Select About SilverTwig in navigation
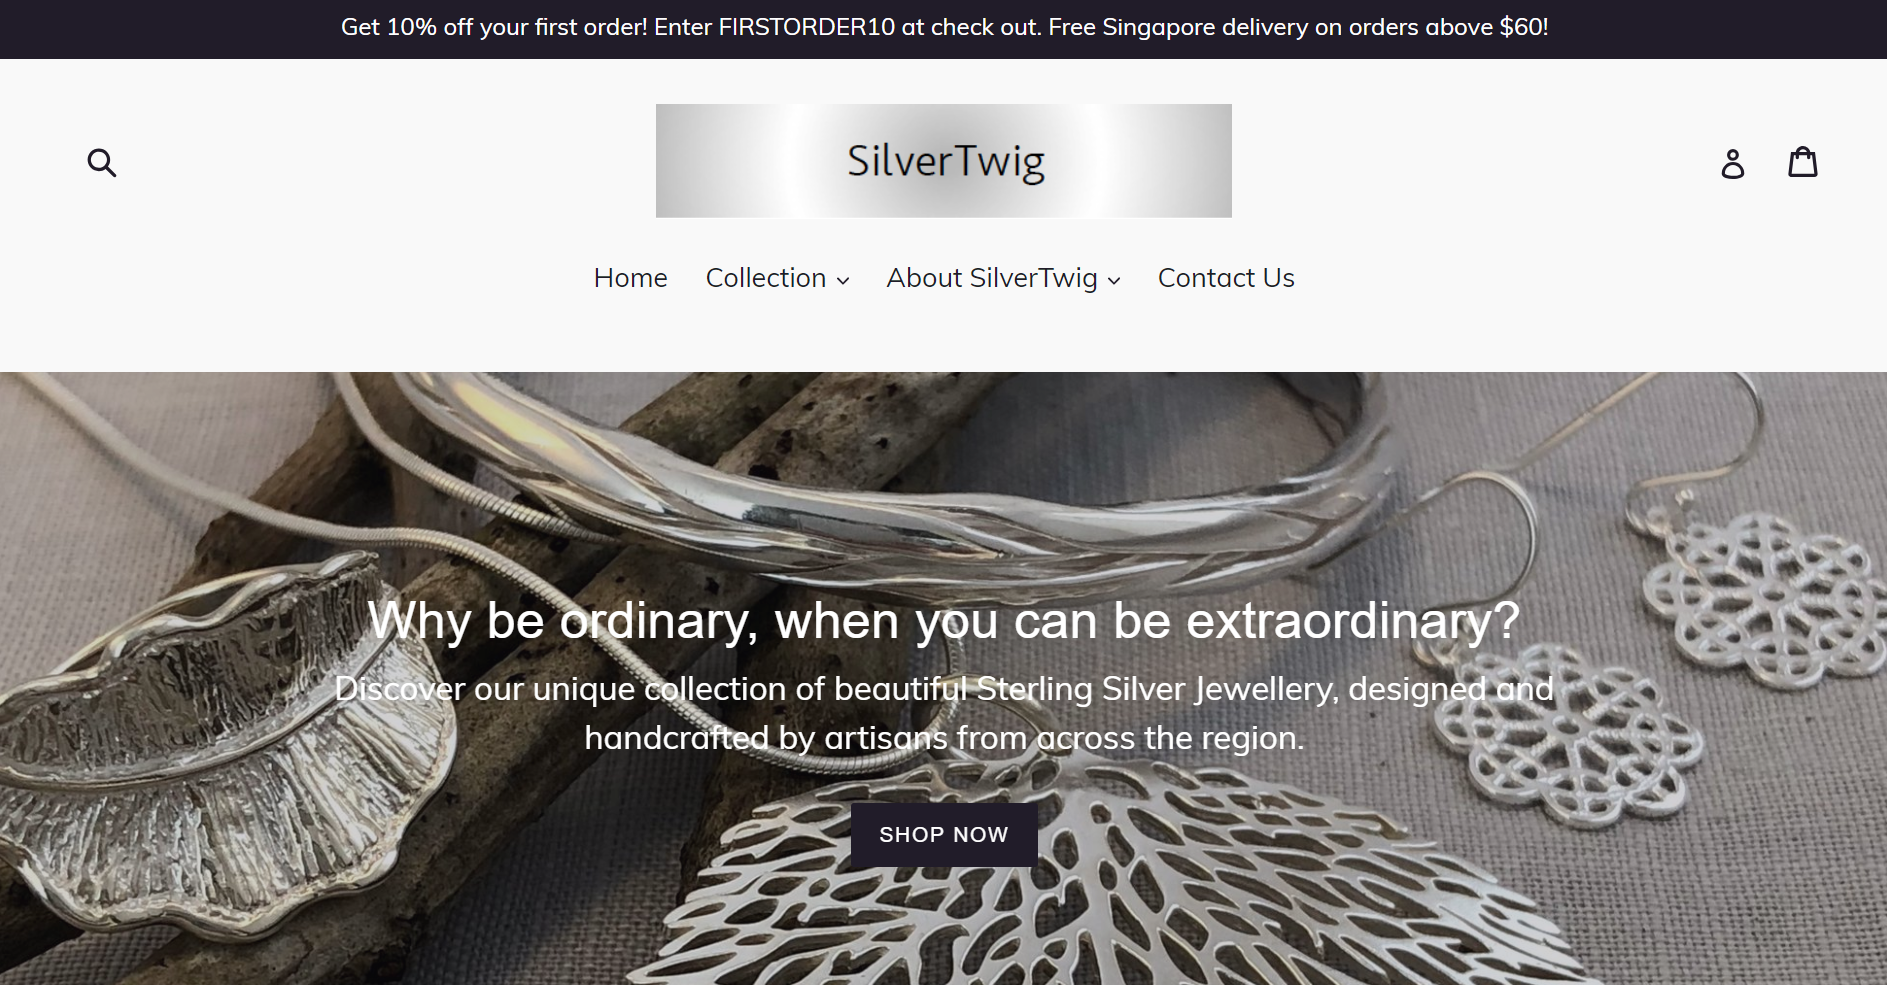Viewport: 1887px width, 985px height. 992,278
